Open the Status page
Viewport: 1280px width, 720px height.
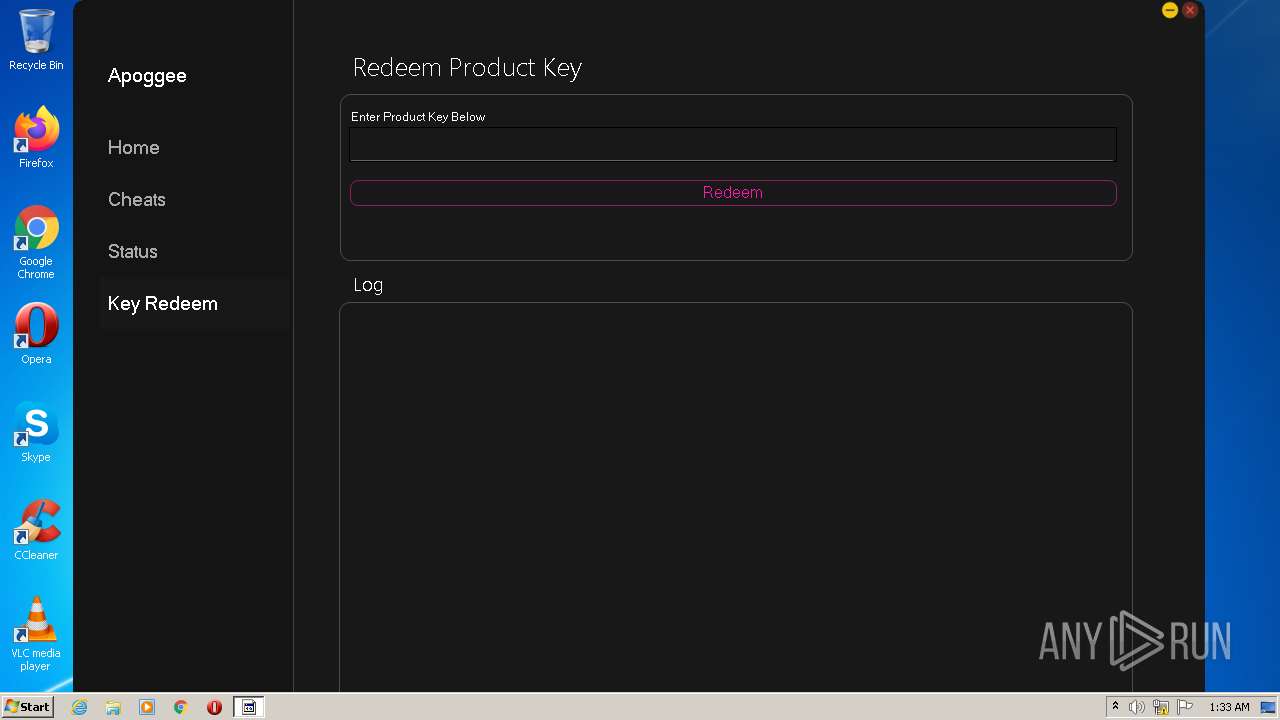coord(133,251)
